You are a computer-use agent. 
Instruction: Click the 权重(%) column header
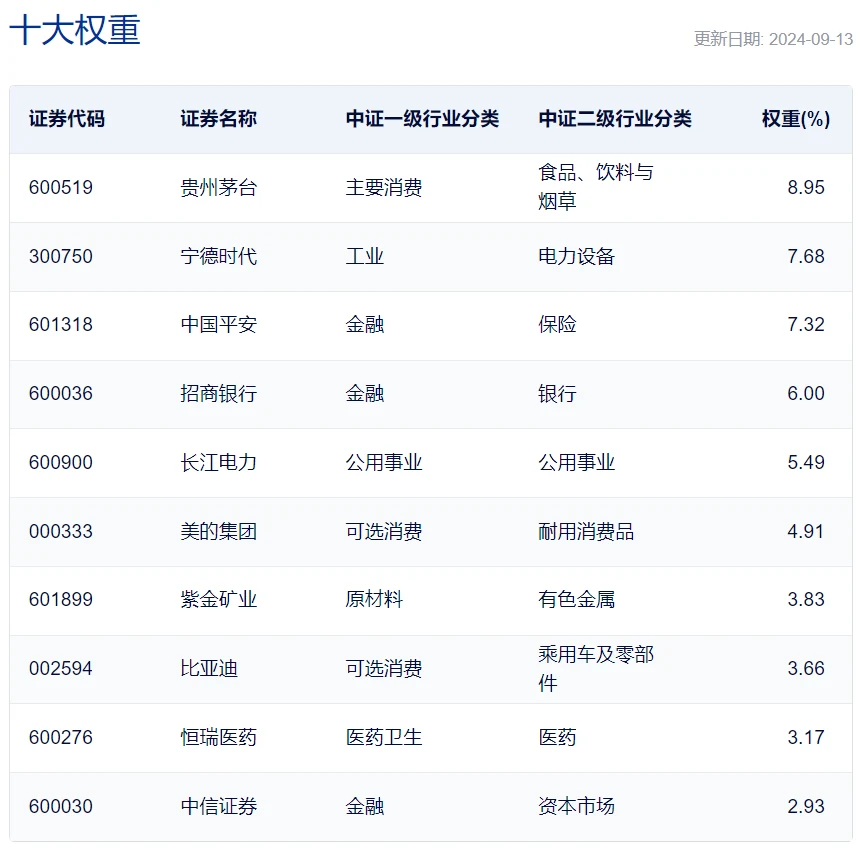click(x=796, y=119)
